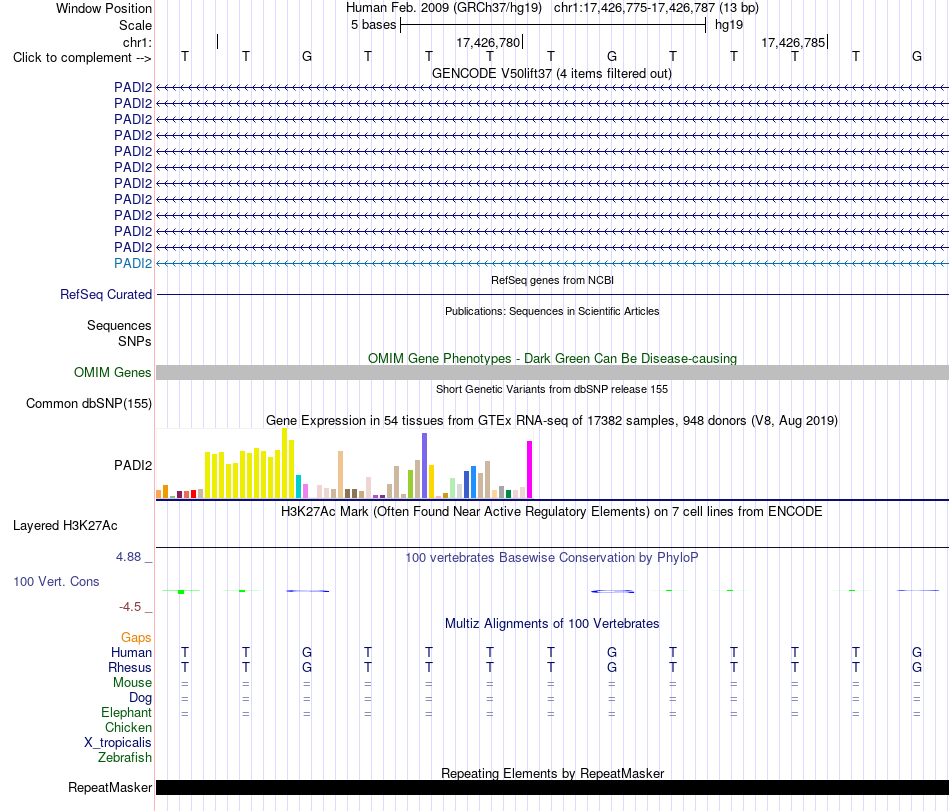Open 'Repeating Elements by RepeatMasker' title

pos(552,773)
